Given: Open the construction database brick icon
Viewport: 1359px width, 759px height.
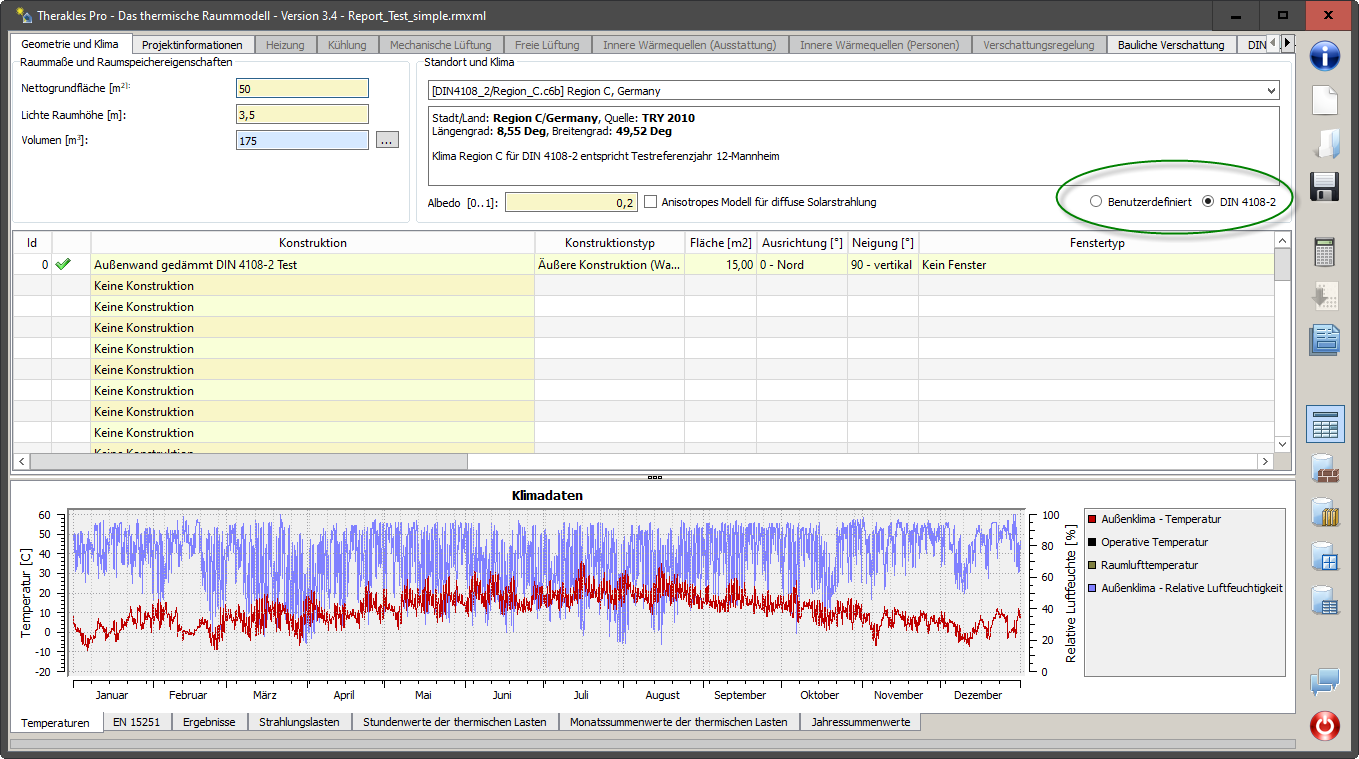Looking at the screenshot, I should point(1325,468).
